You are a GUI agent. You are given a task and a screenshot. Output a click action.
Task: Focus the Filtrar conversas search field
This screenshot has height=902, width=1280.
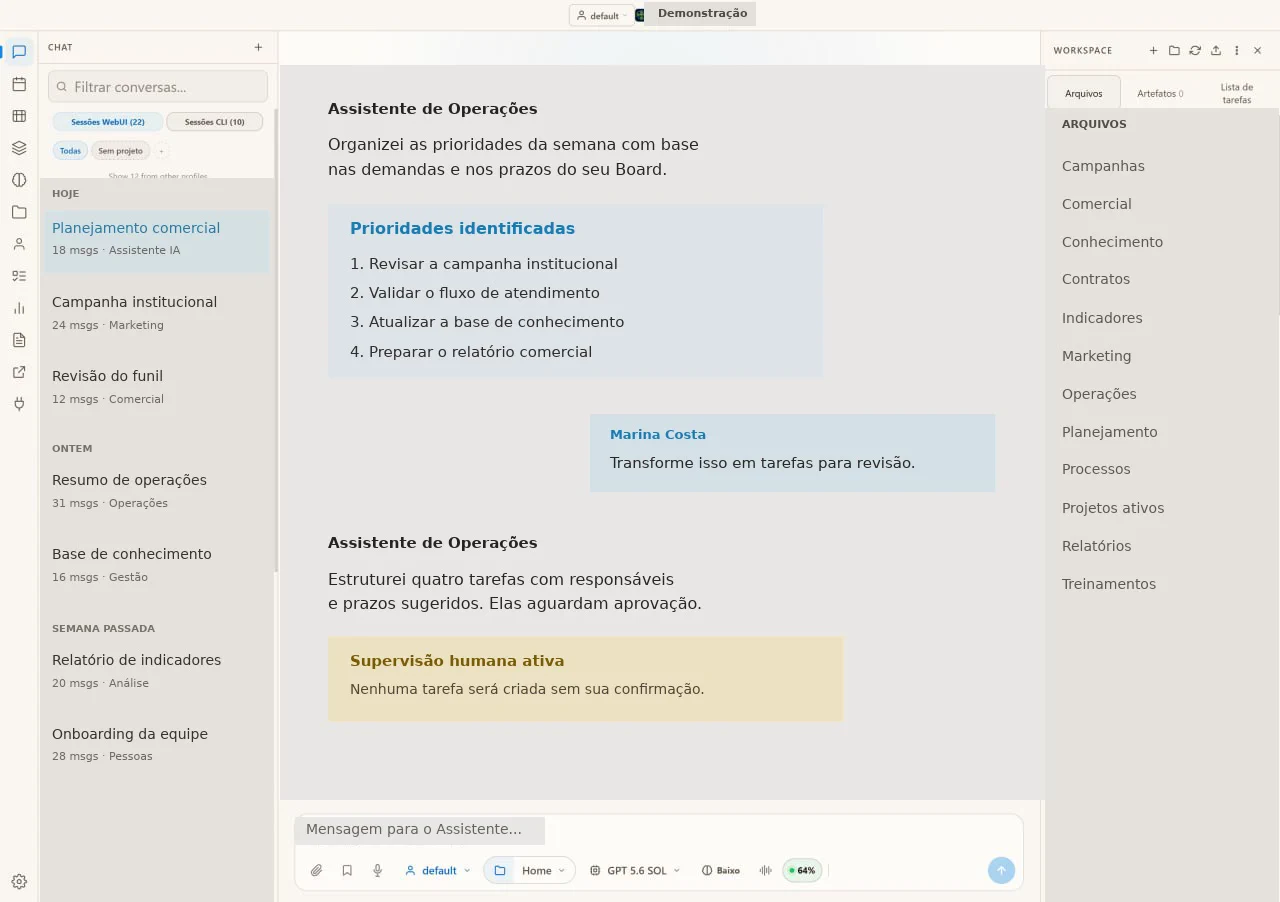(x=158, y=87)
